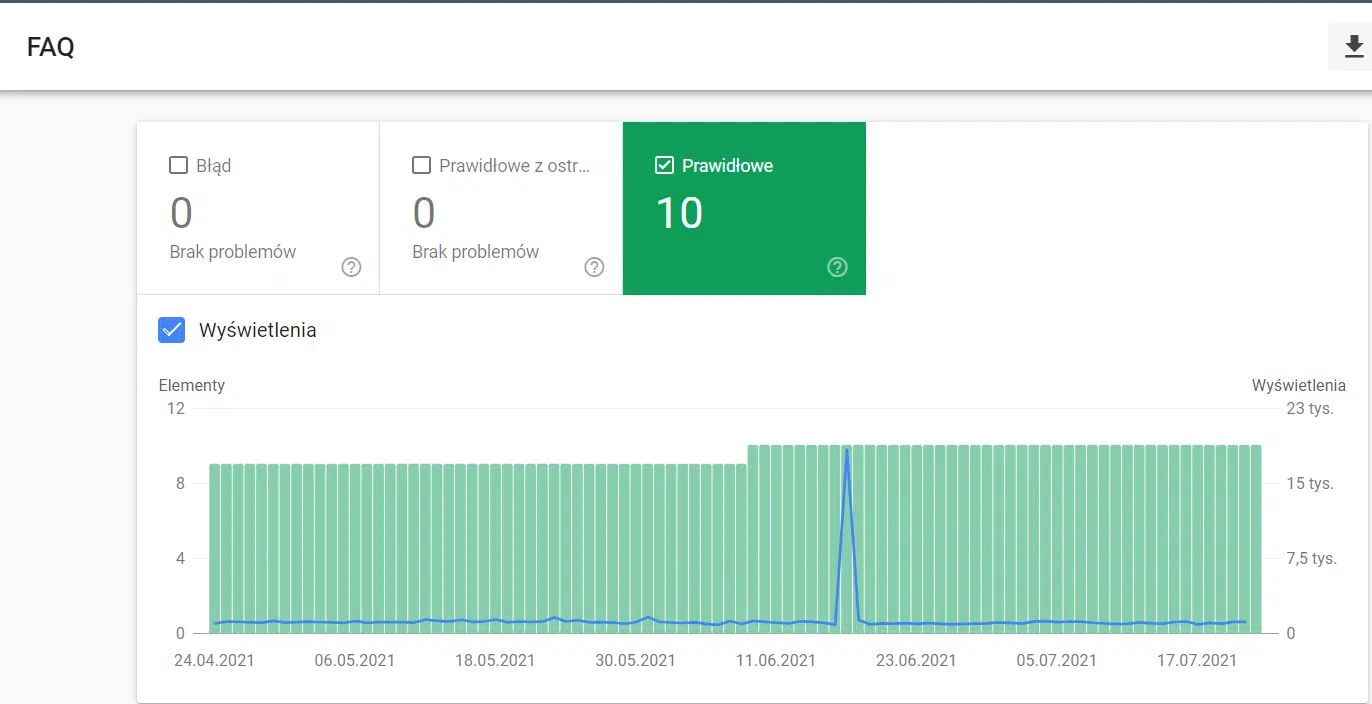
Task: Click the impressions spike peak on chart
Action: (x=847, y=451)
